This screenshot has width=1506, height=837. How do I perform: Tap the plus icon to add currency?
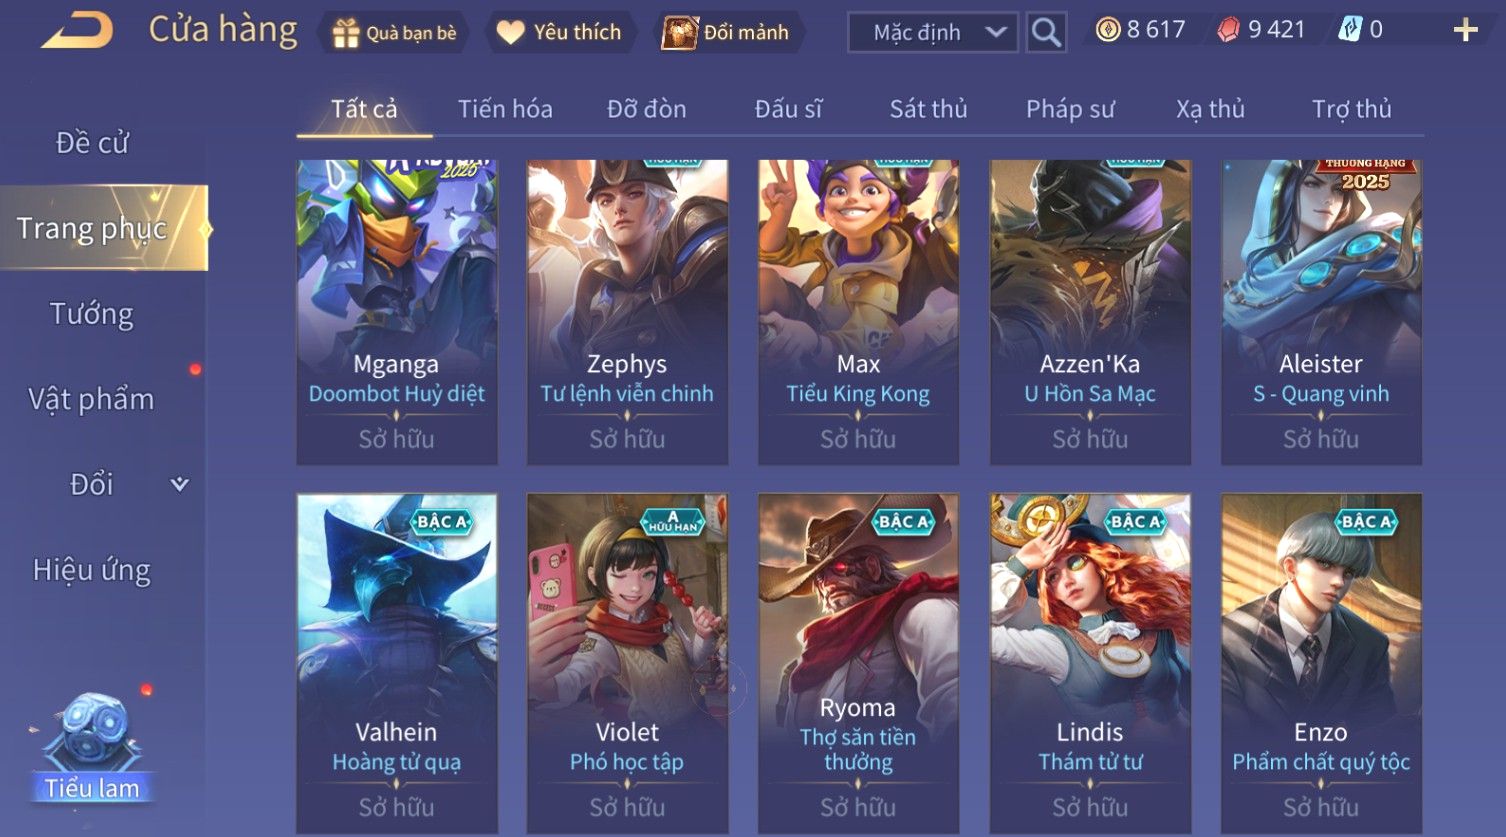click(1465, 30)
